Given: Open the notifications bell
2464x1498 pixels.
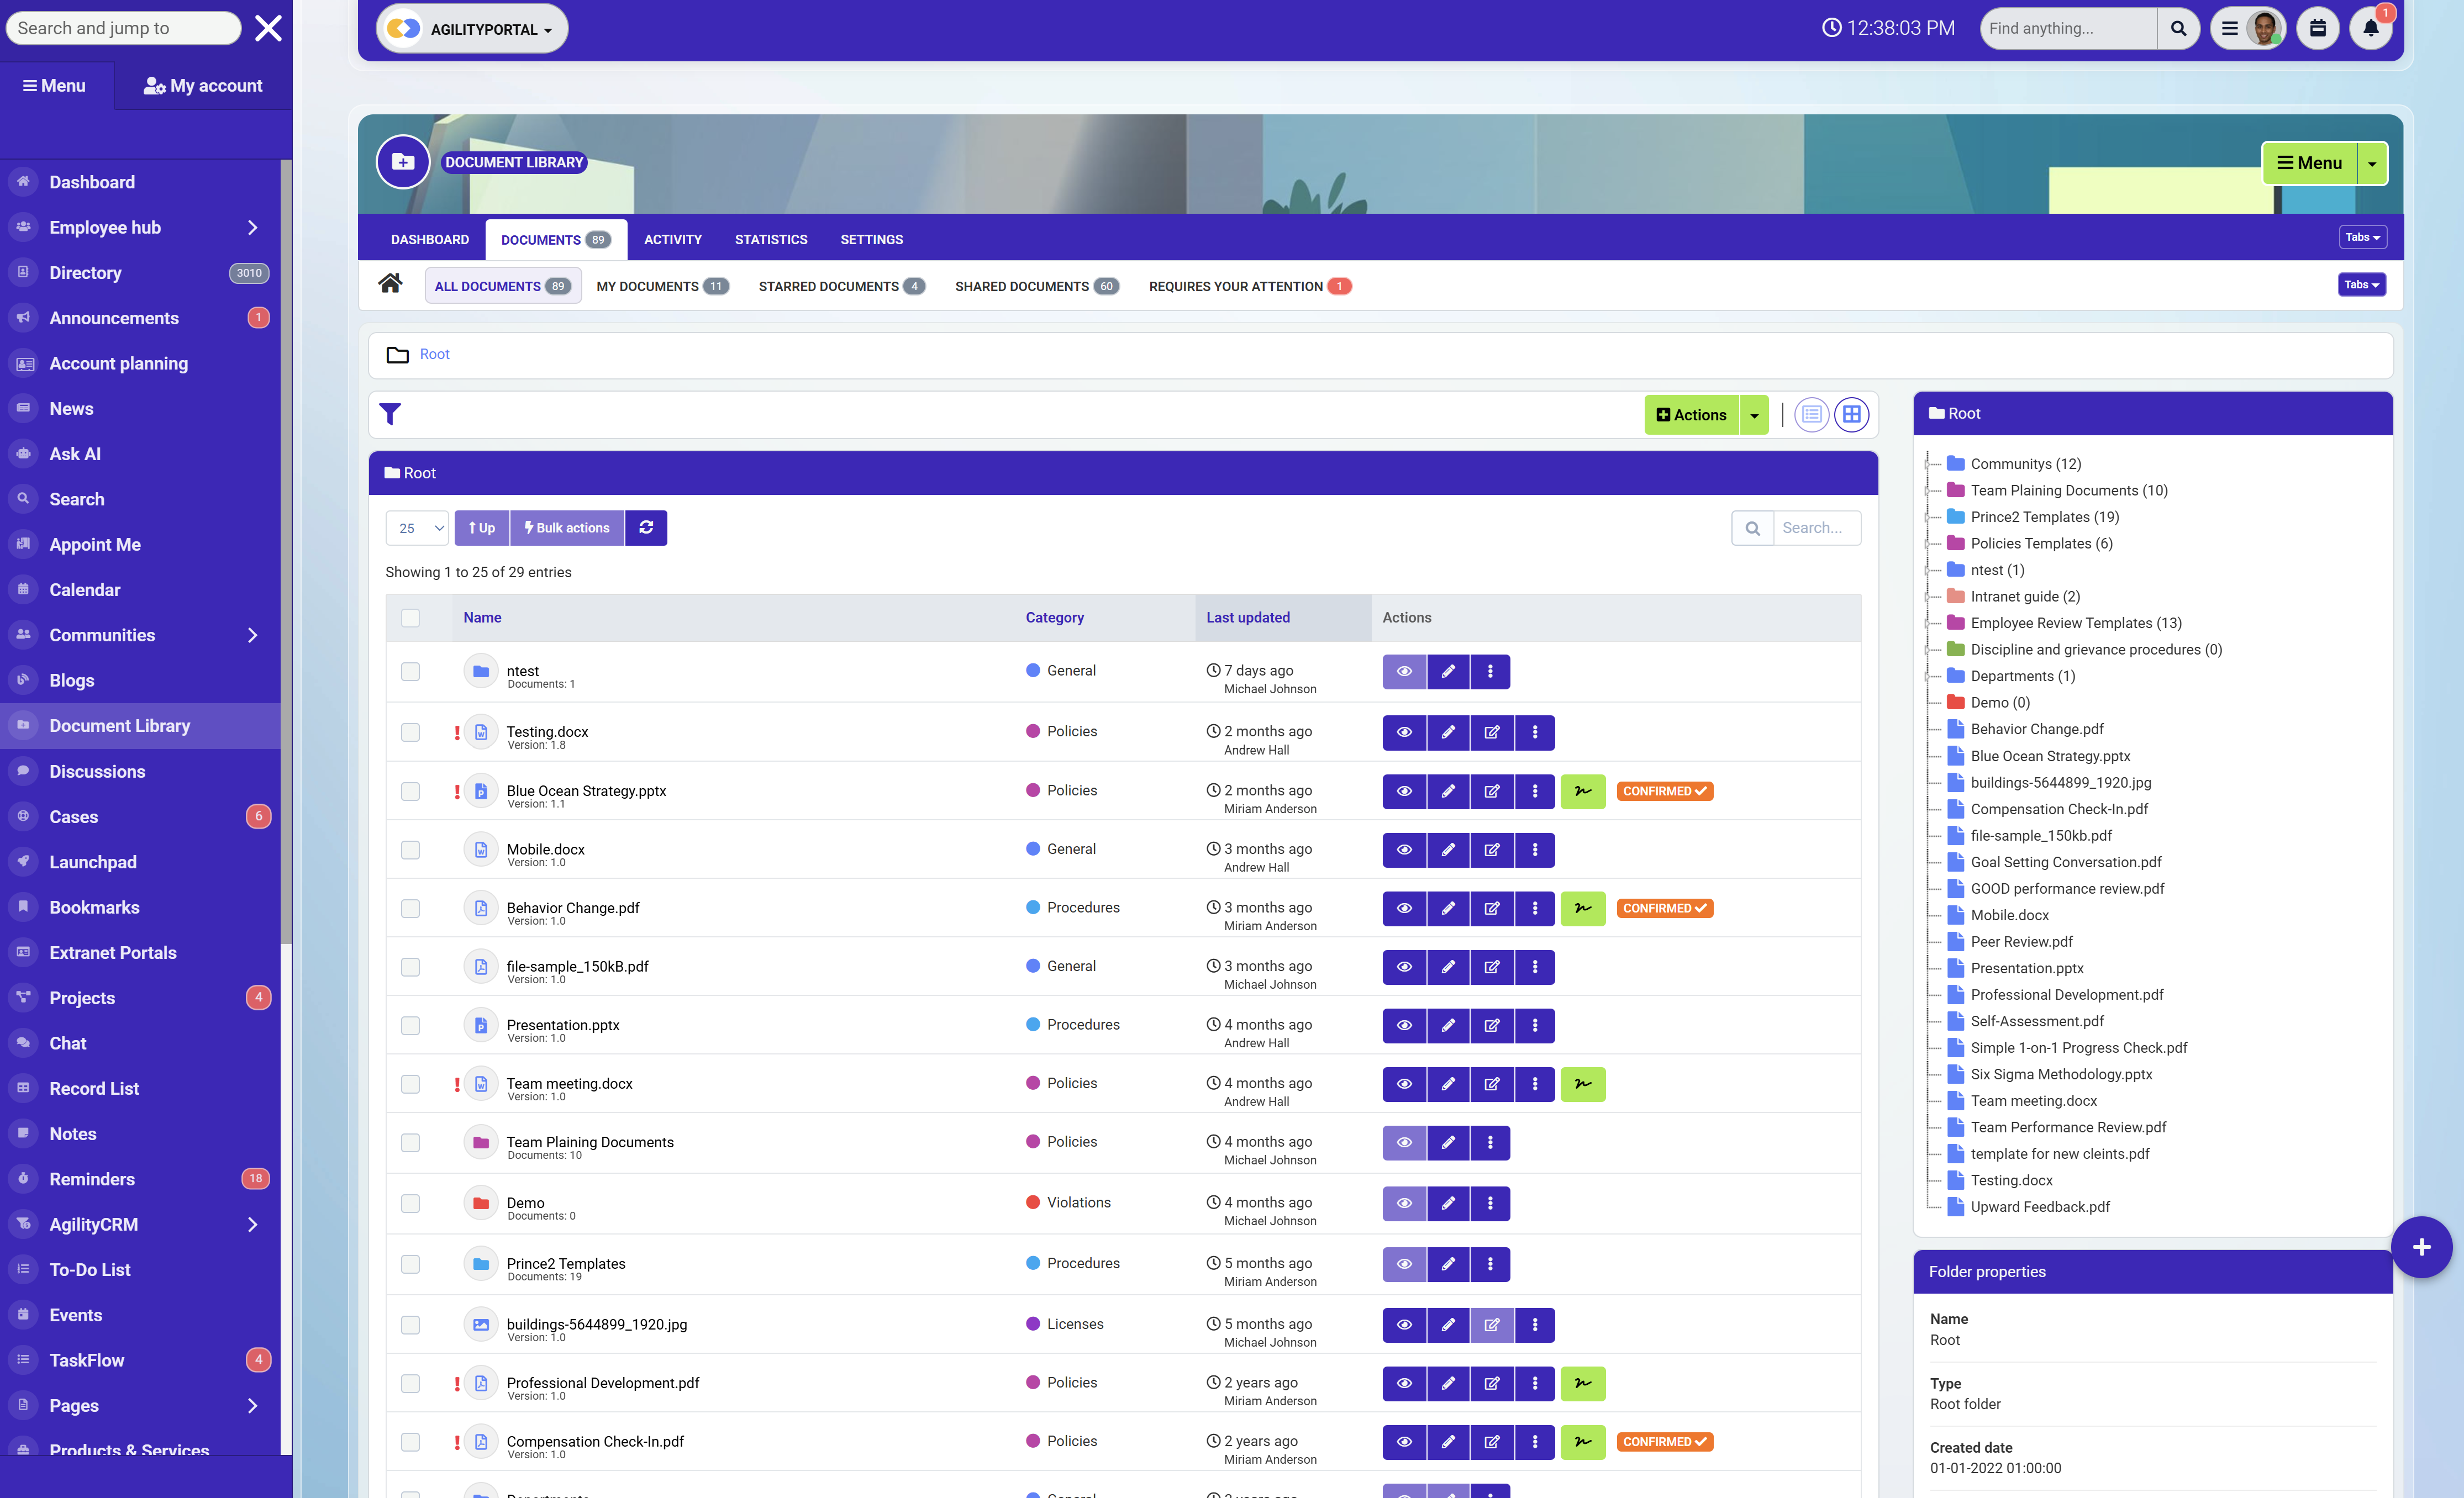Looking at the screenshot, I should point(2370,28).
